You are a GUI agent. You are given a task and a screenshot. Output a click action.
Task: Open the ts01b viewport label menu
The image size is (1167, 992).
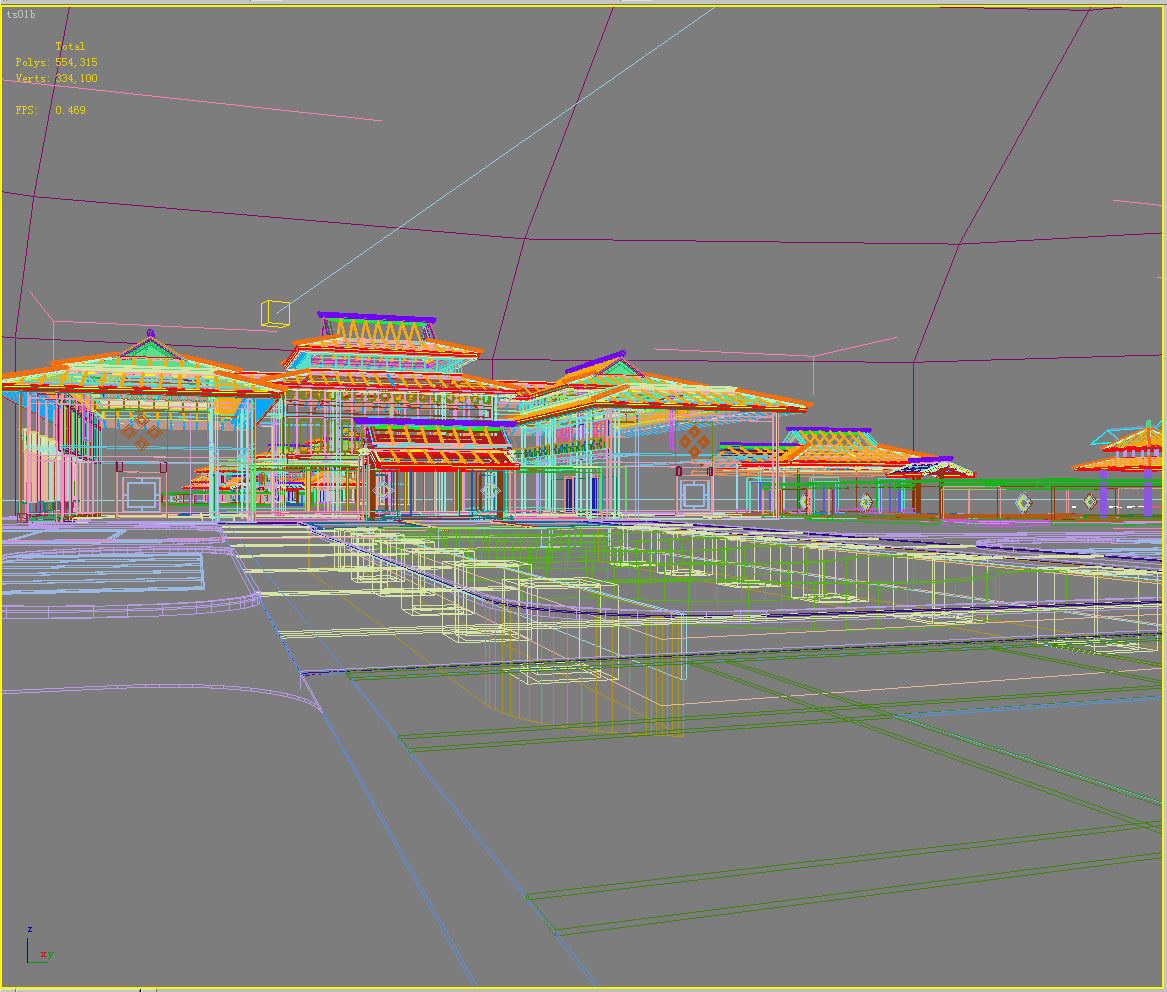pos(21,14)
